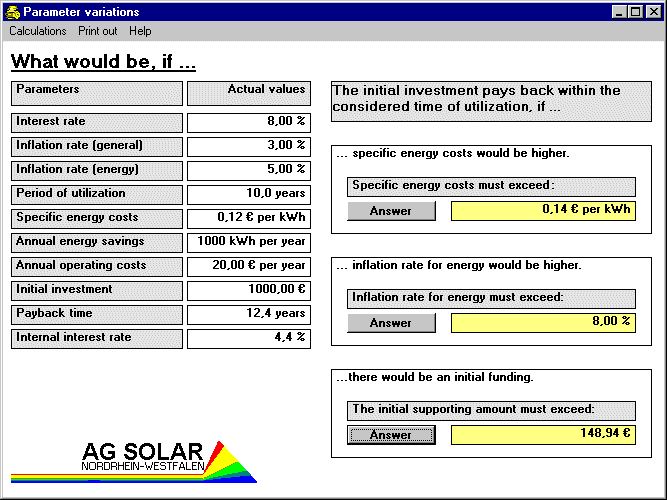Click the Inflation rate (general) value 3,00 %

(x=249, y=146)
